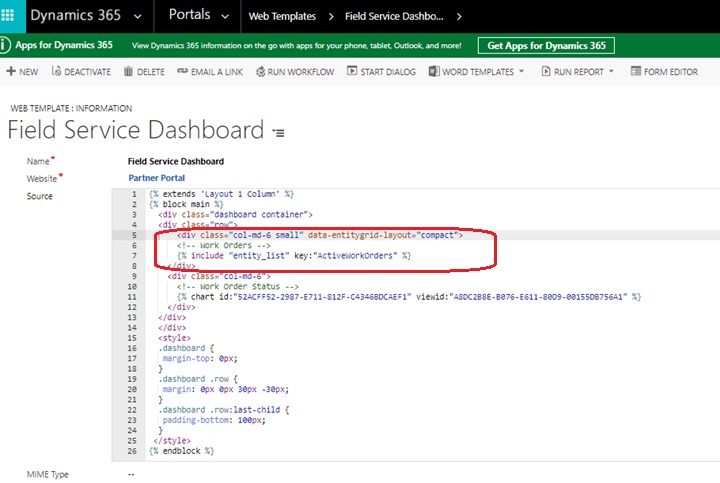The image size is (720, 483).
Task: Click the endblock line 26
Action: (181, 451)
